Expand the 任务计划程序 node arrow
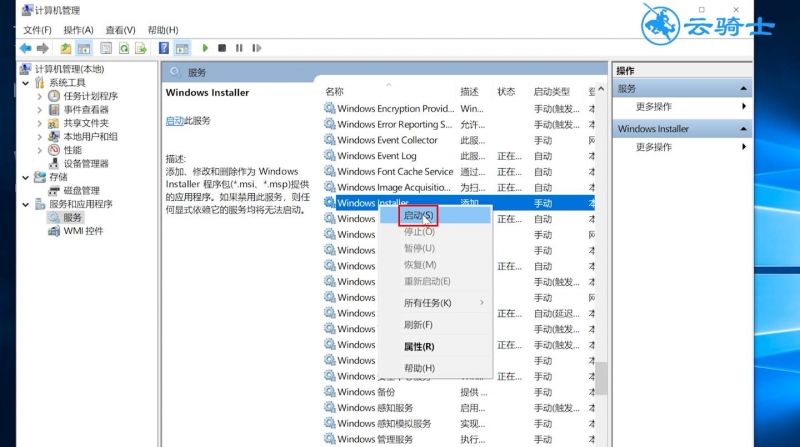 [x=40, y=96]
